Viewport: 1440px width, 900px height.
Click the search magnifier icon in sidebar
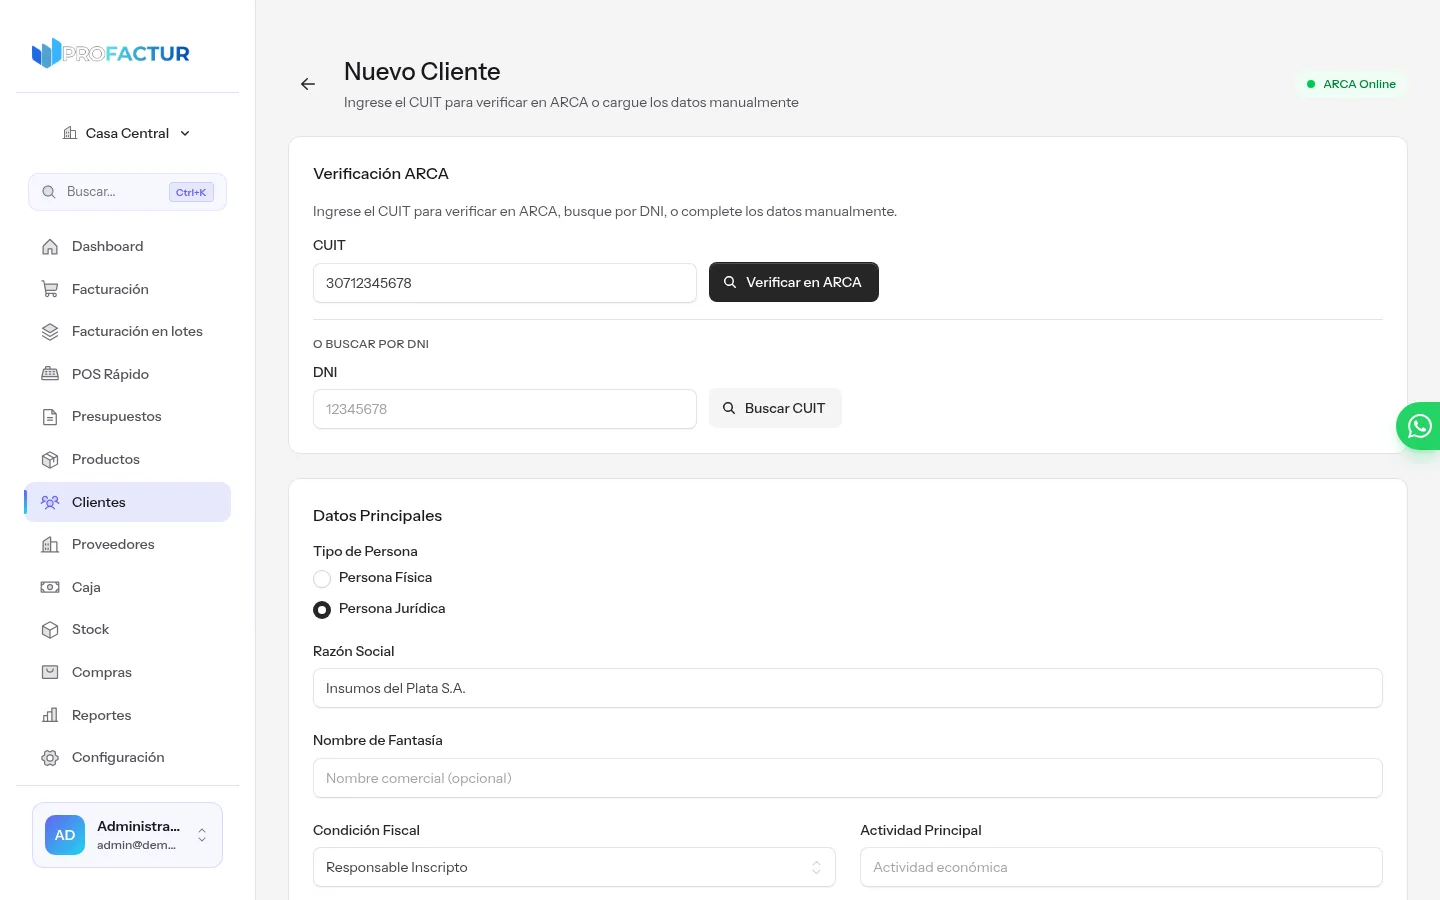(48, 192)
